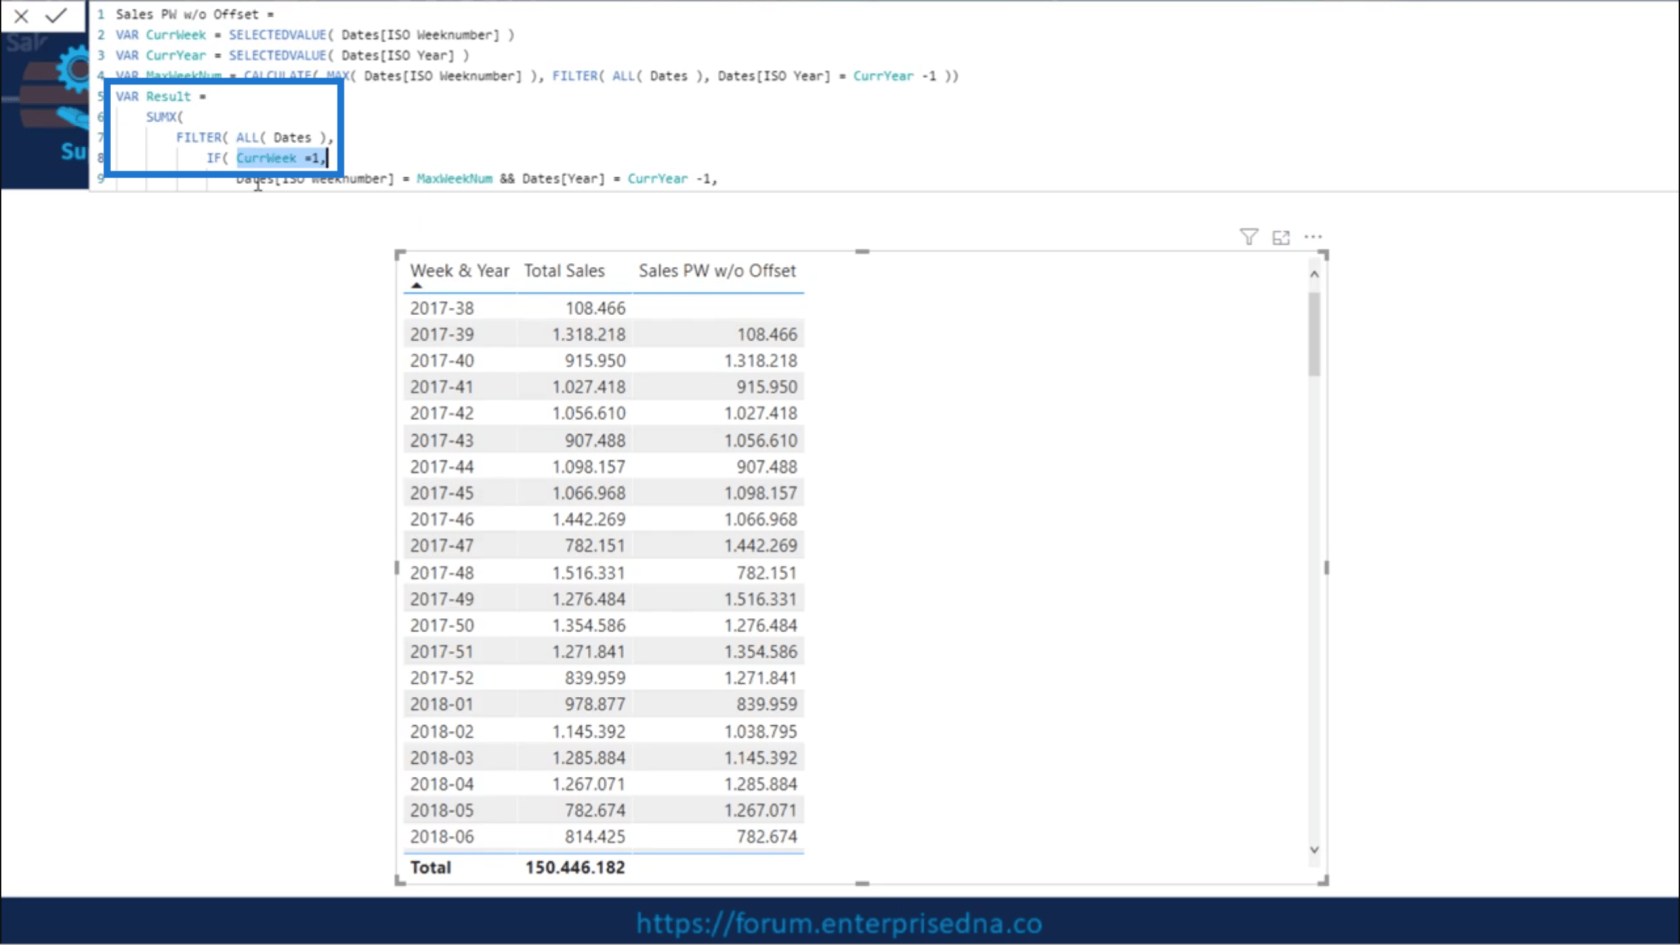Select the 2018-06 row label

(442, 836)
